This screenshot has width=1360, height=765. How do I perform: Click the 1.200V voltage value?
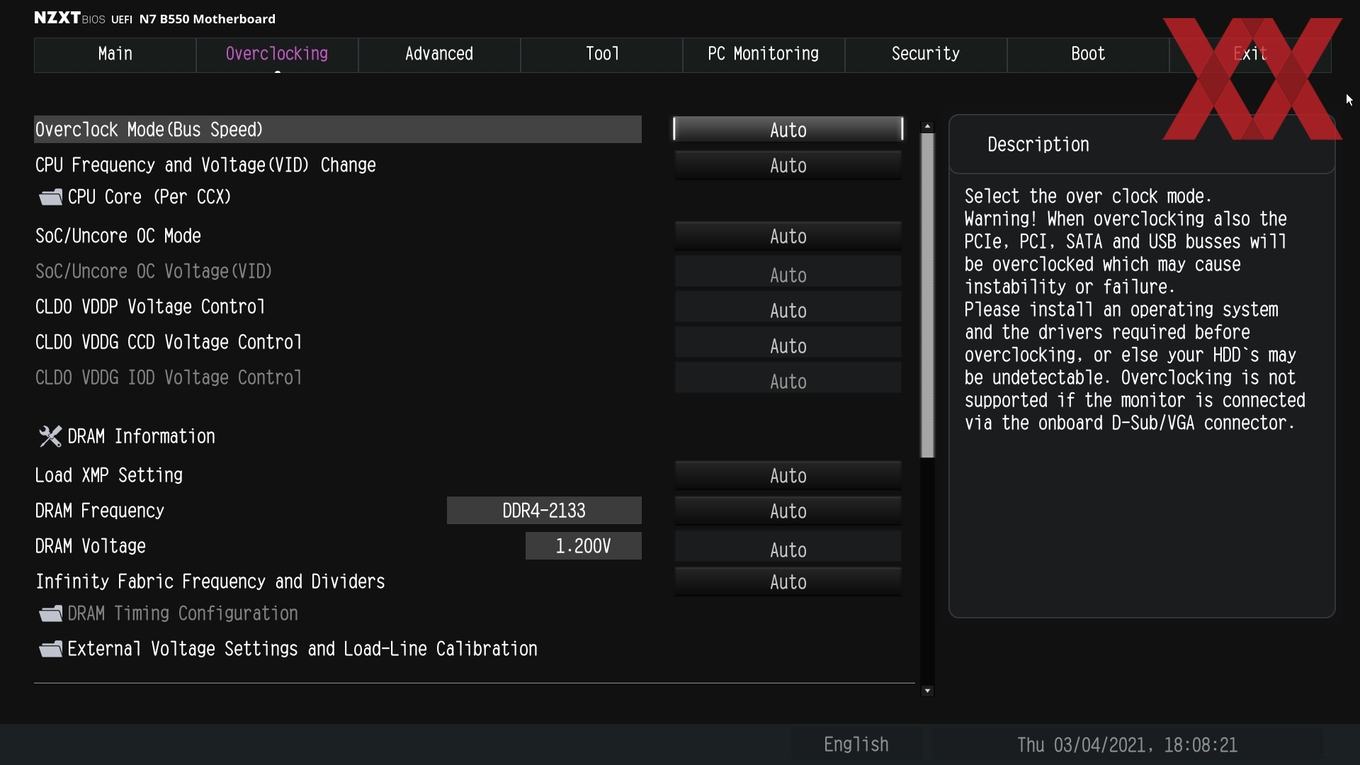coord(583,546)
